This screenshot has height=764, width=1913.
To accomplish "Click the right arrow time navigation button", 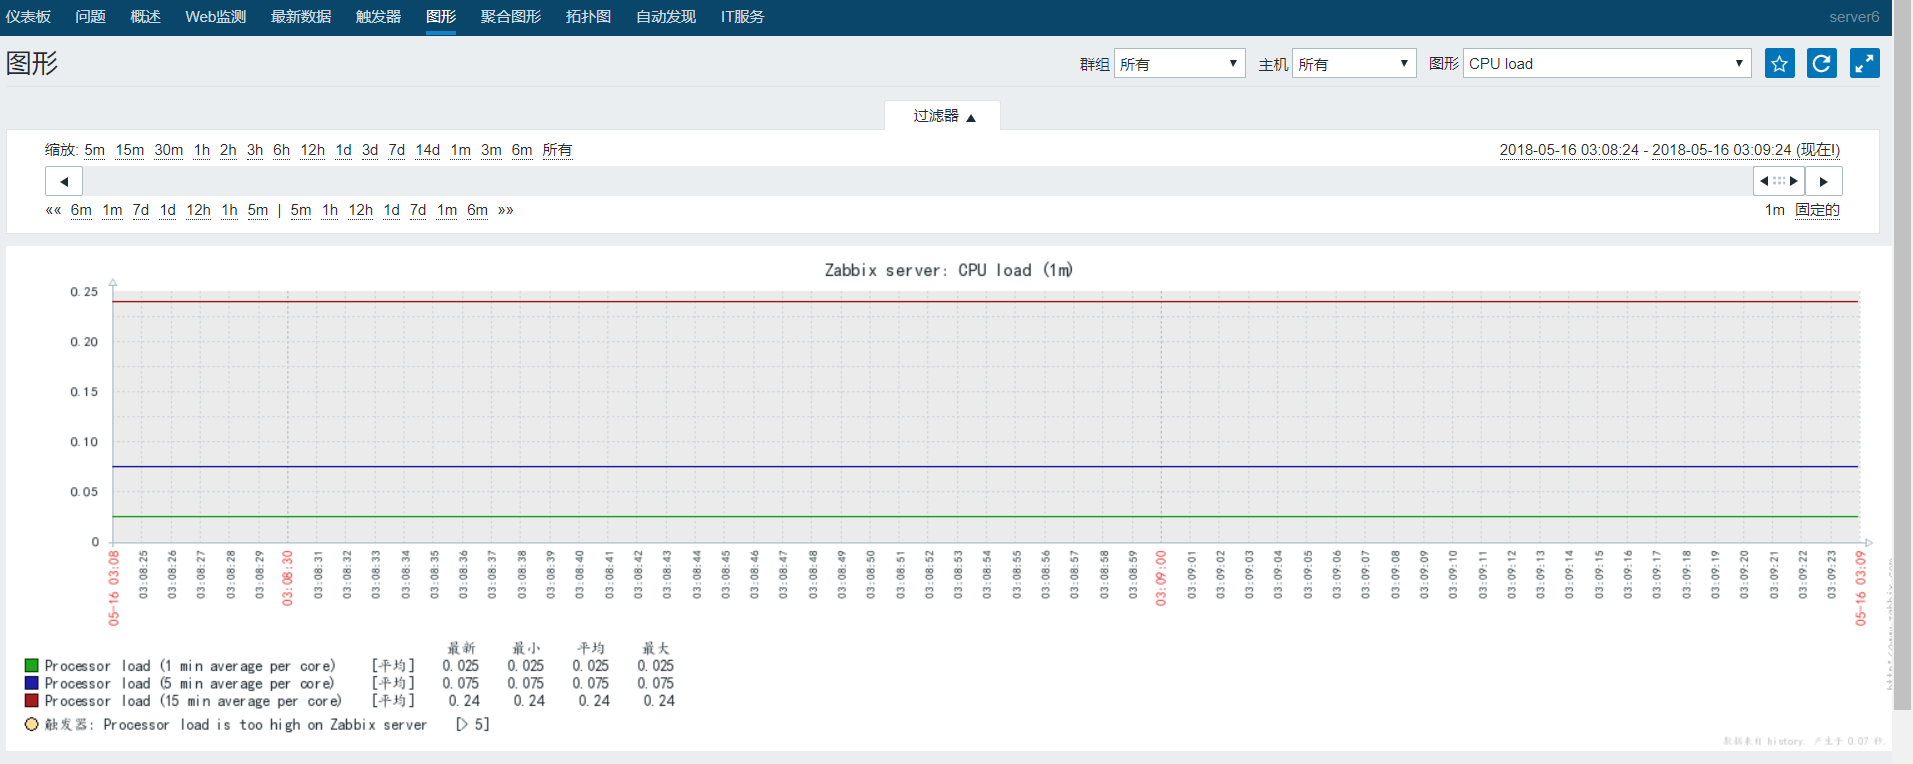I will pyautogui.click(x=1824, y=181).
